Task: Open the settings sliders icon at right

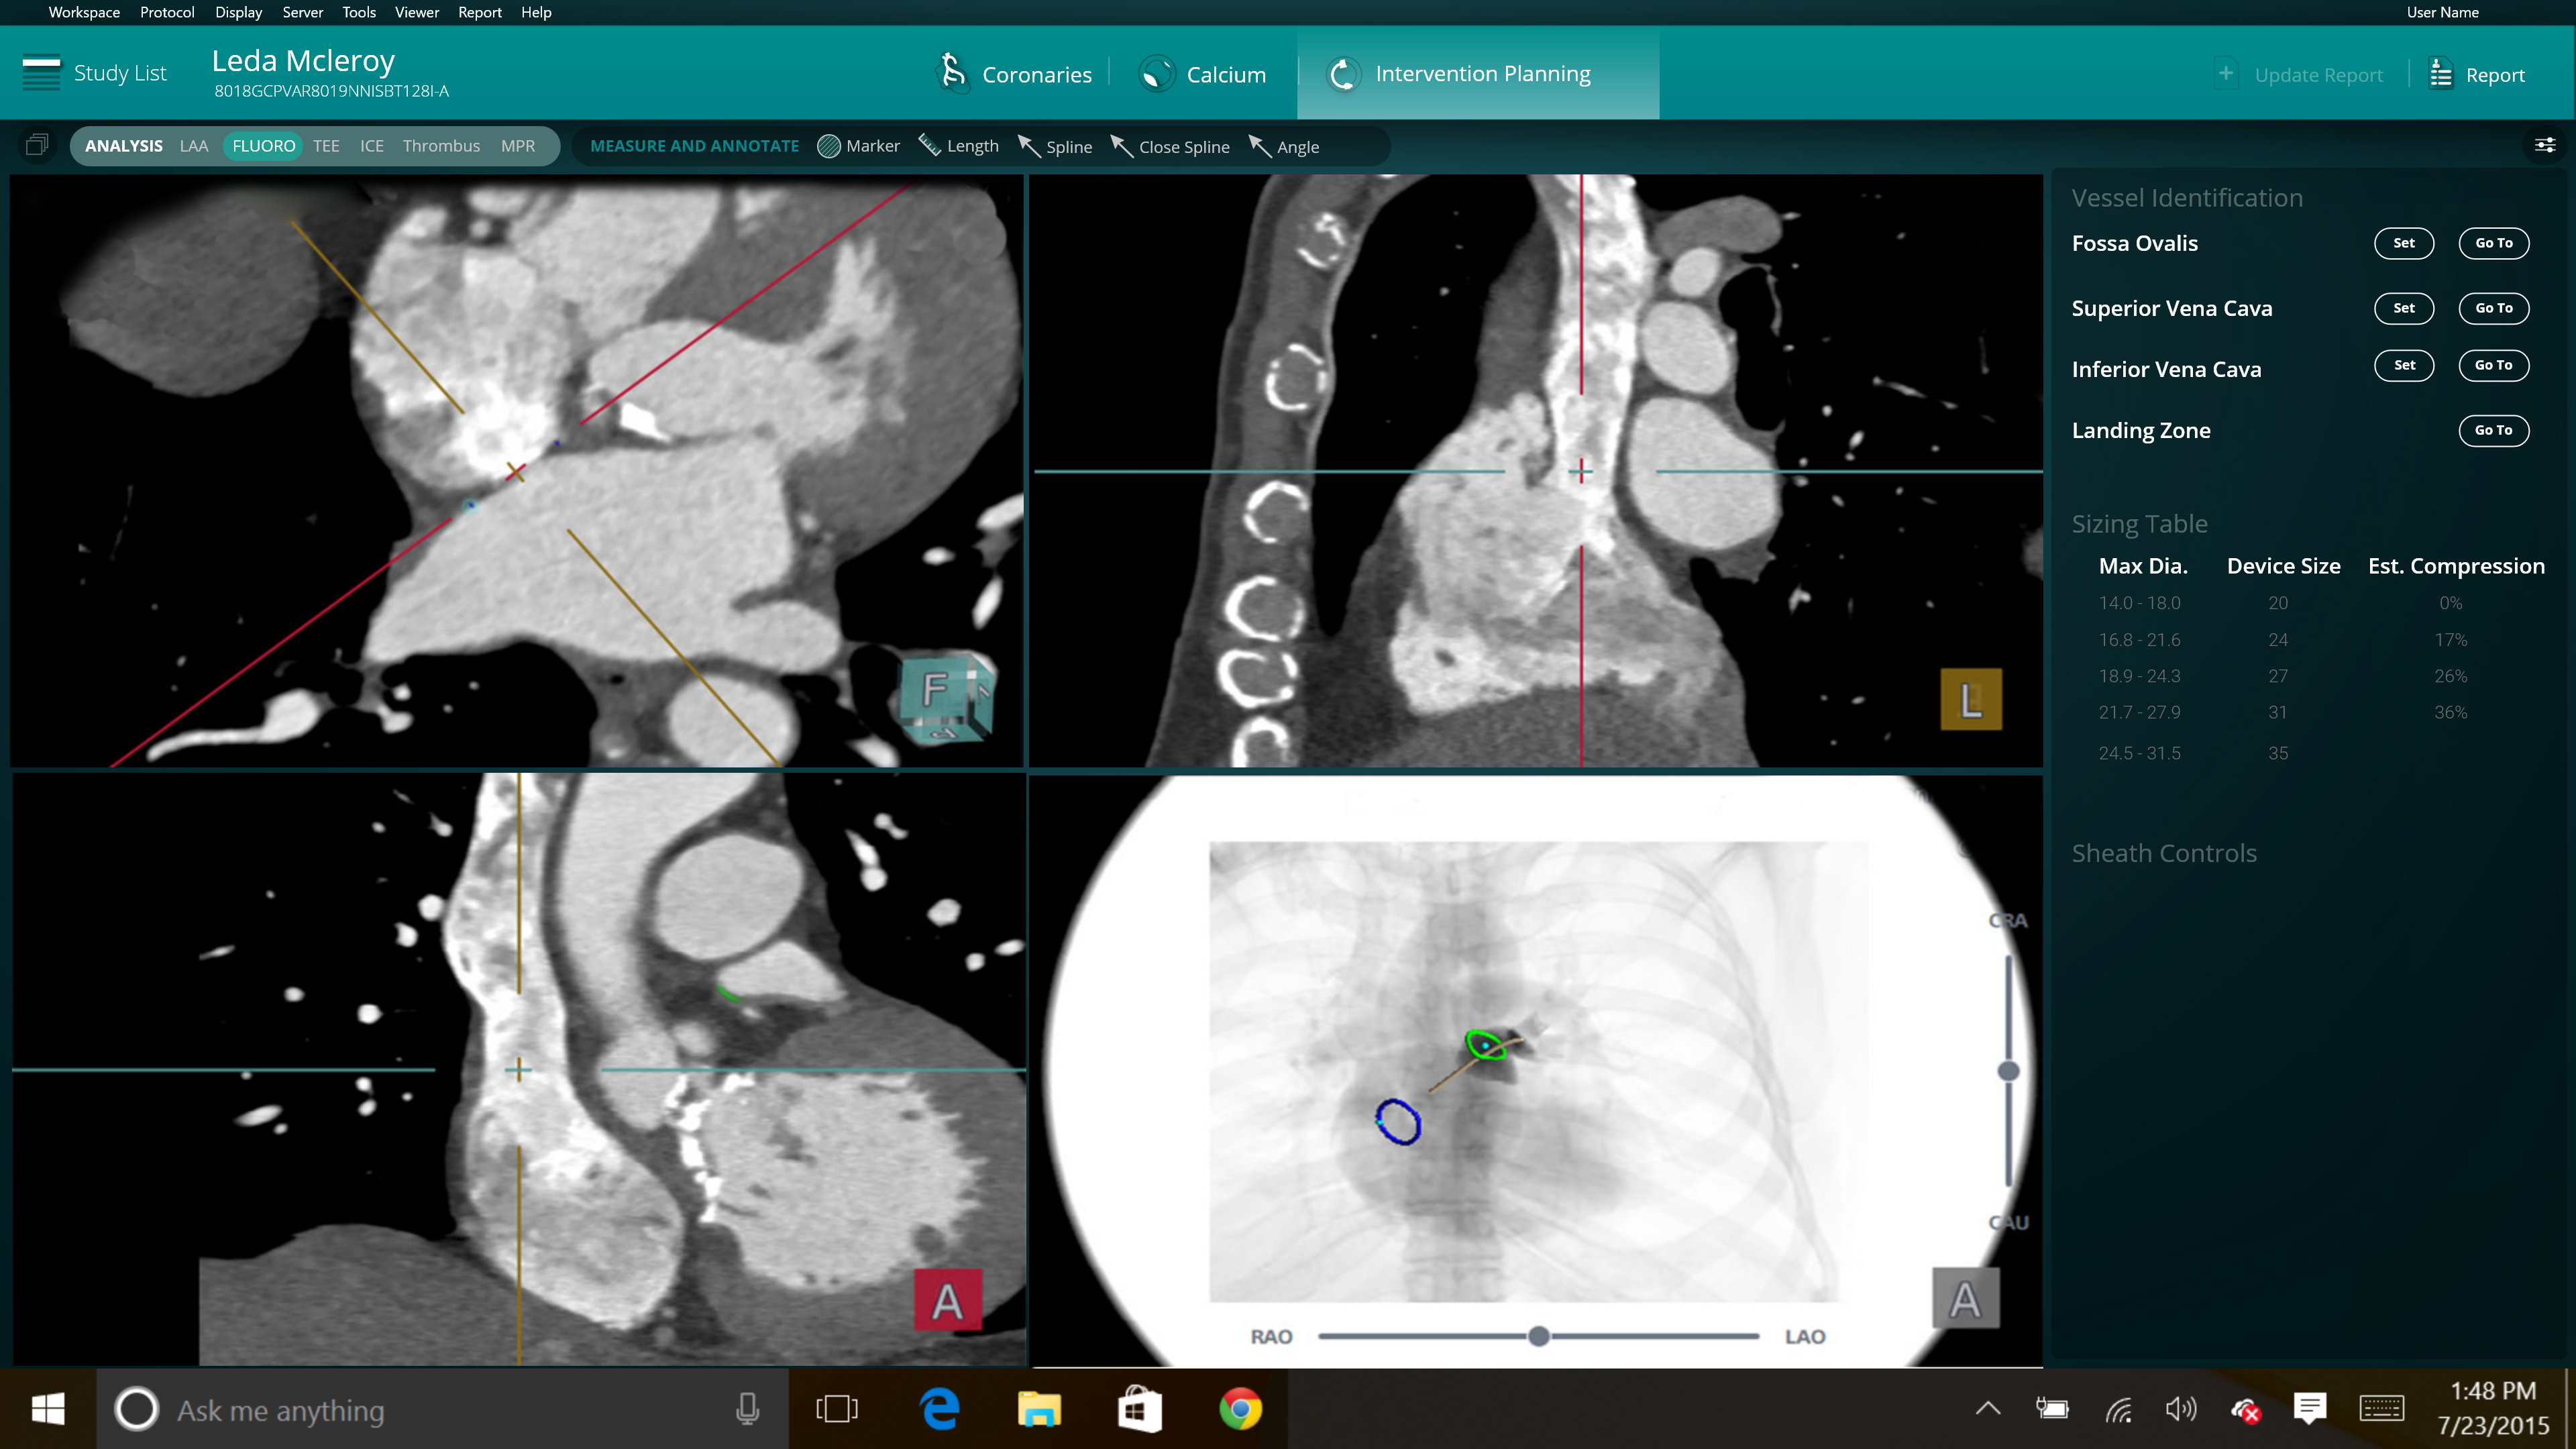Action: pos(2545,146)
